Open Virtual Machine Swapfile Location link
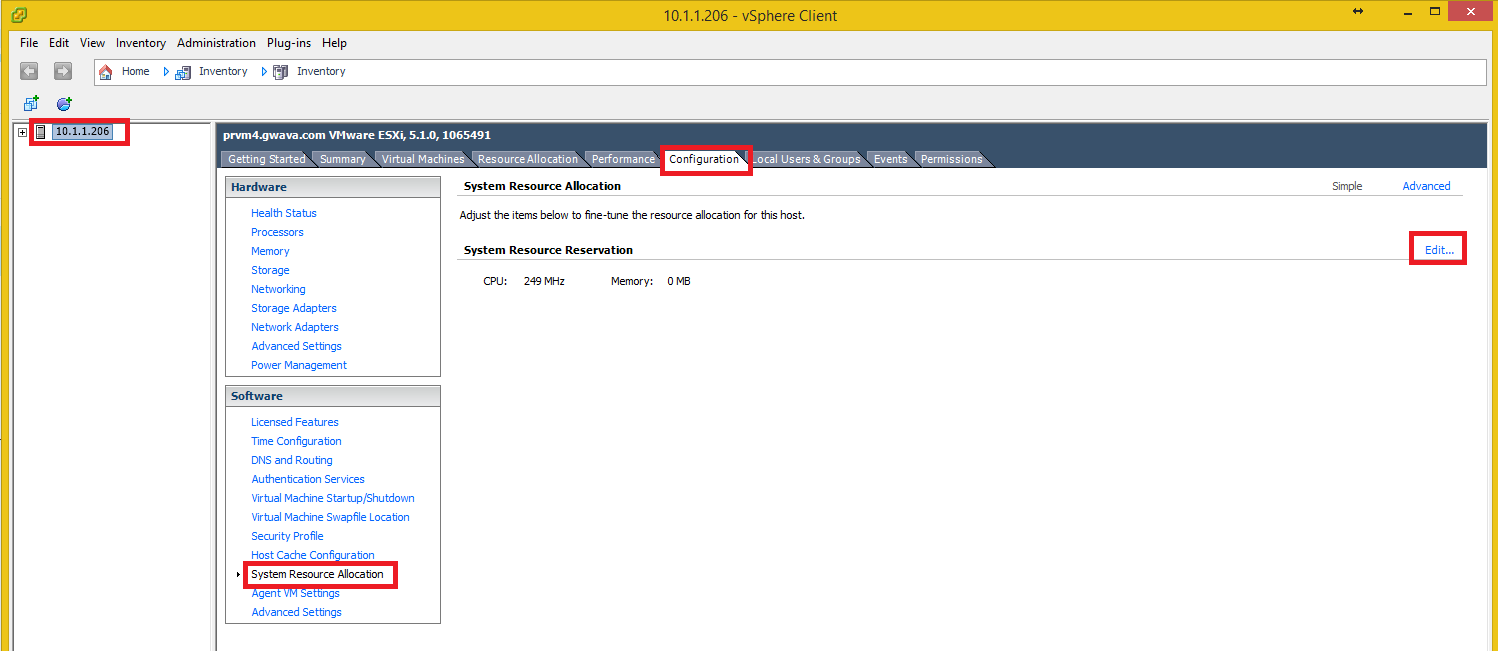Screen dimensions: 1498x651 (330, 517)
